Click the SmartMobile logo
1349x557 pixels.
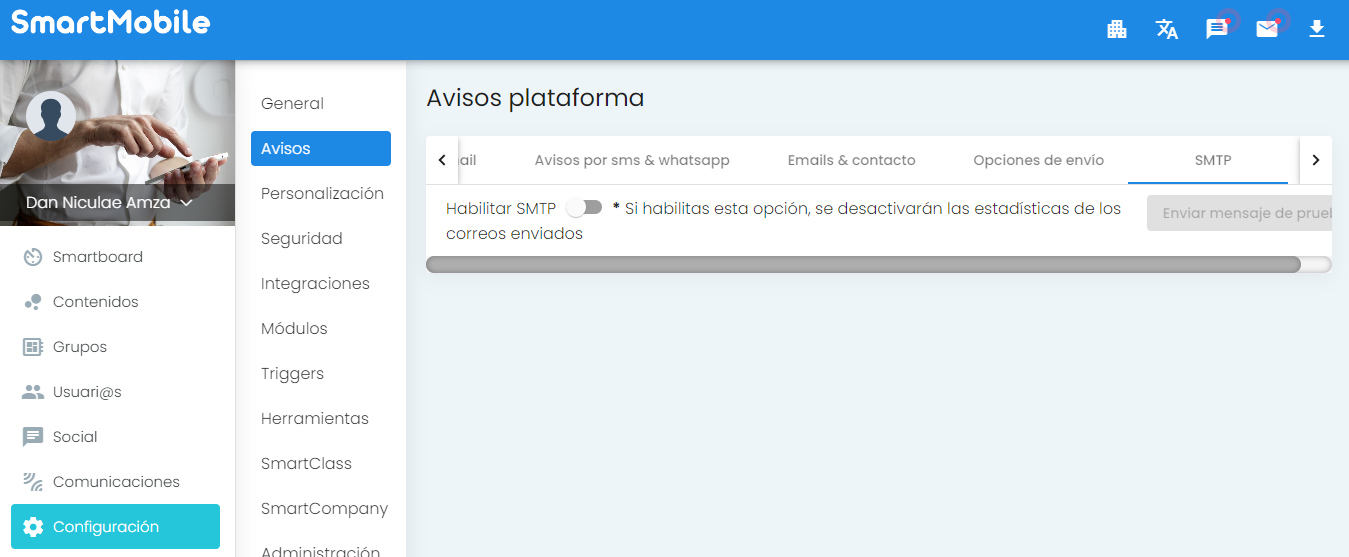coord(111,23)
